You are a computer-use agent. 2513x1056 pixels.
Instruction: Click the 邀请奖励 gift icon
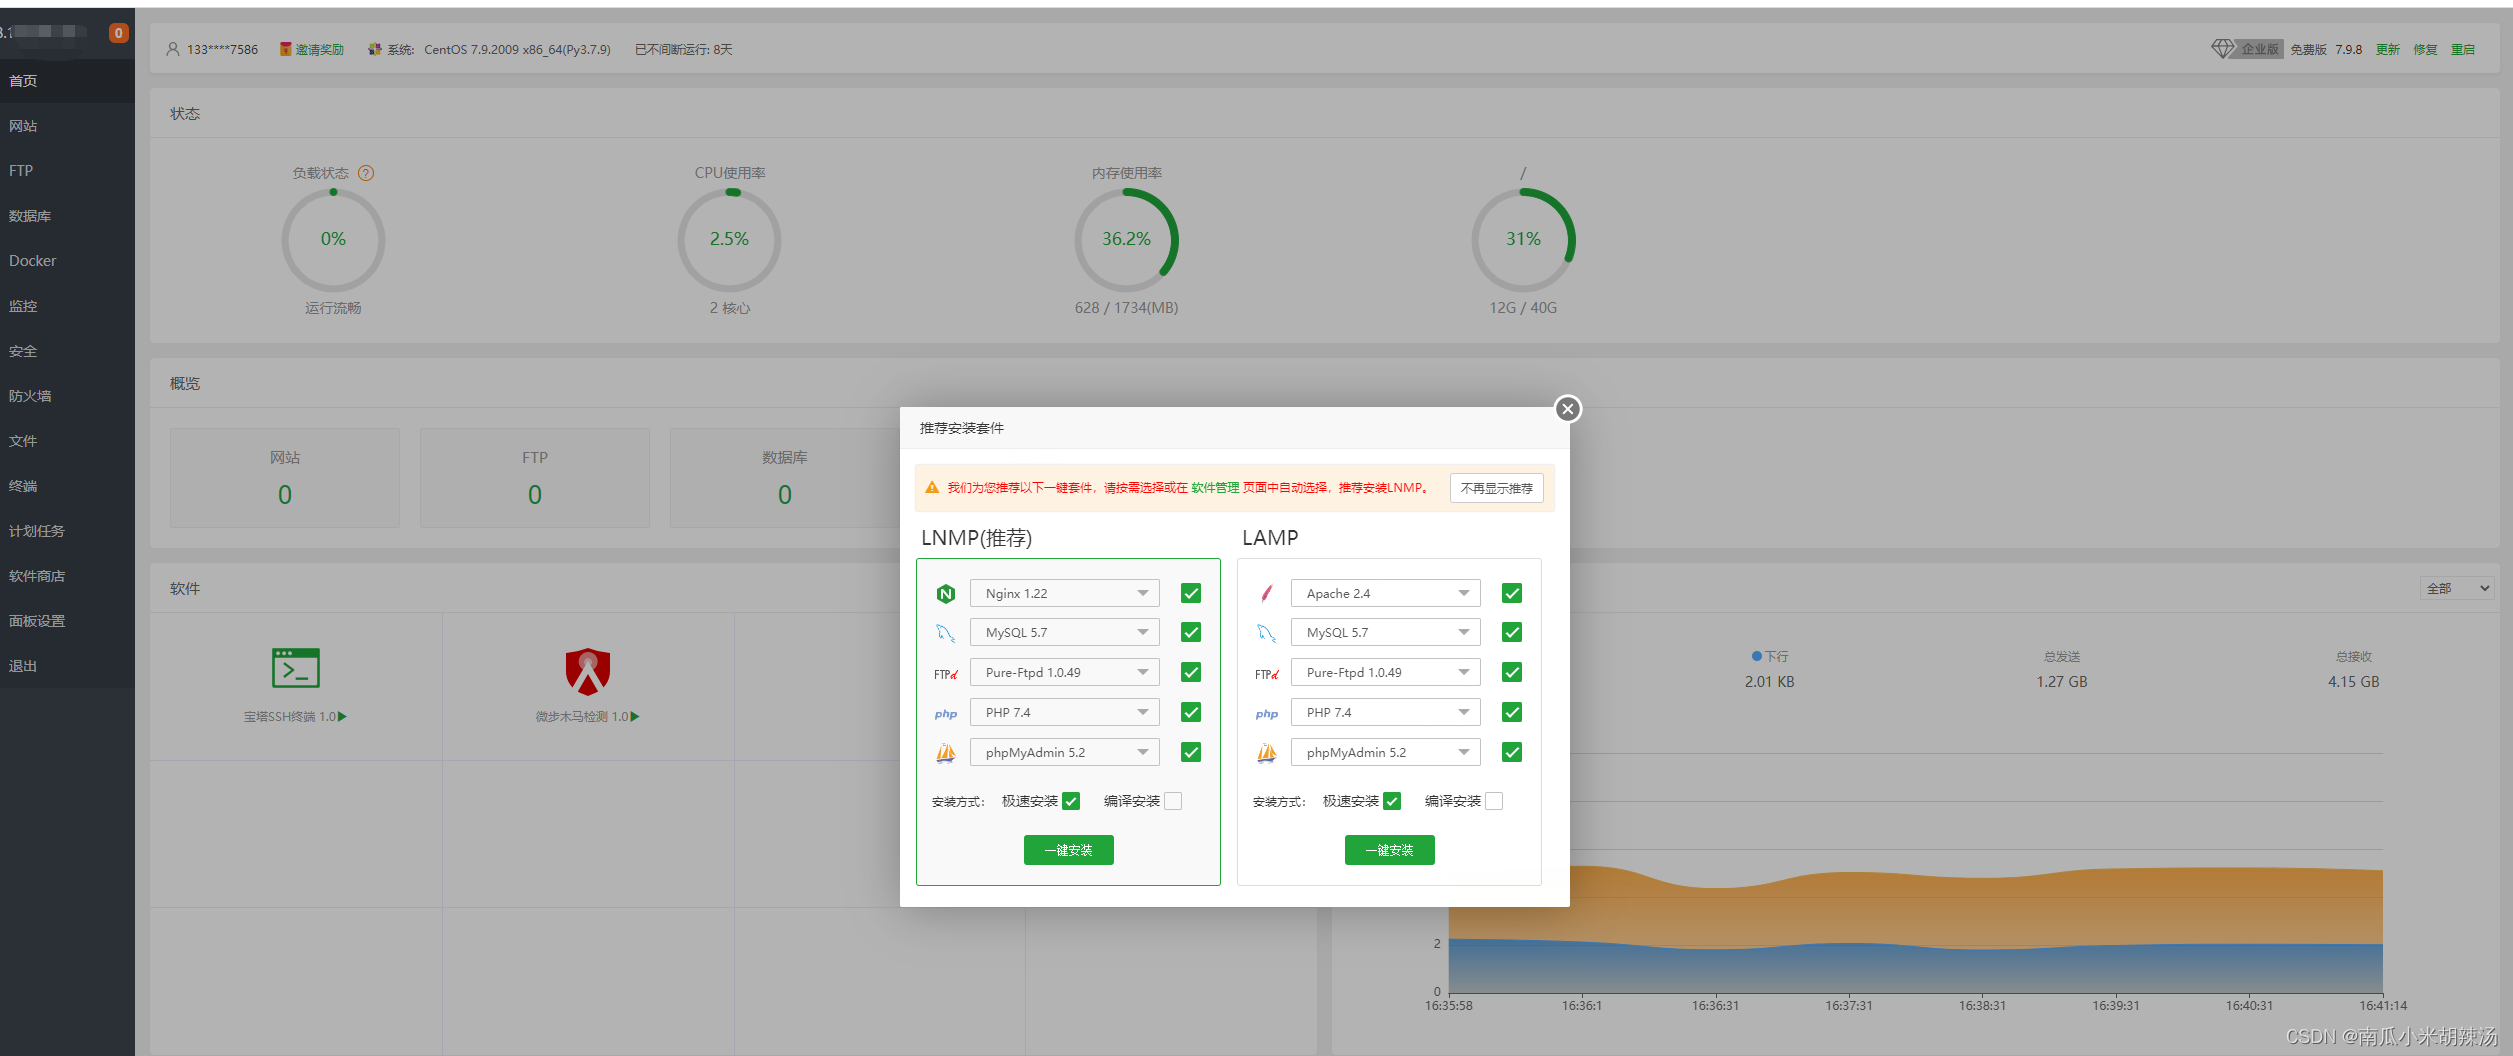click(286, 49)
